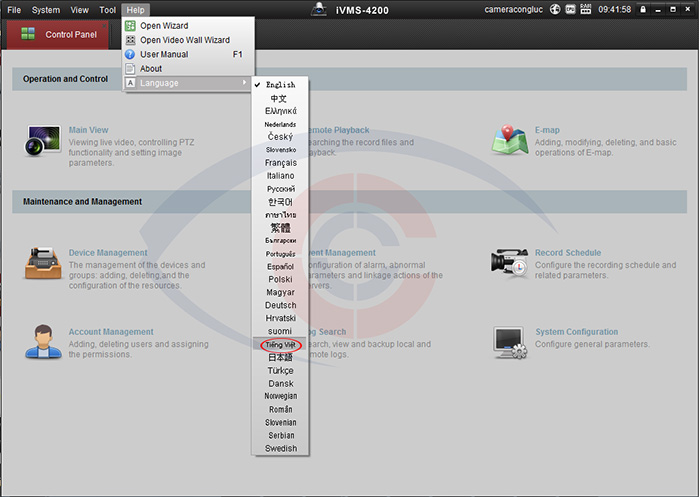This screenshot has height=497, width=700.
Task: Click the RAM usage status icon
Action: click(586, 9)
